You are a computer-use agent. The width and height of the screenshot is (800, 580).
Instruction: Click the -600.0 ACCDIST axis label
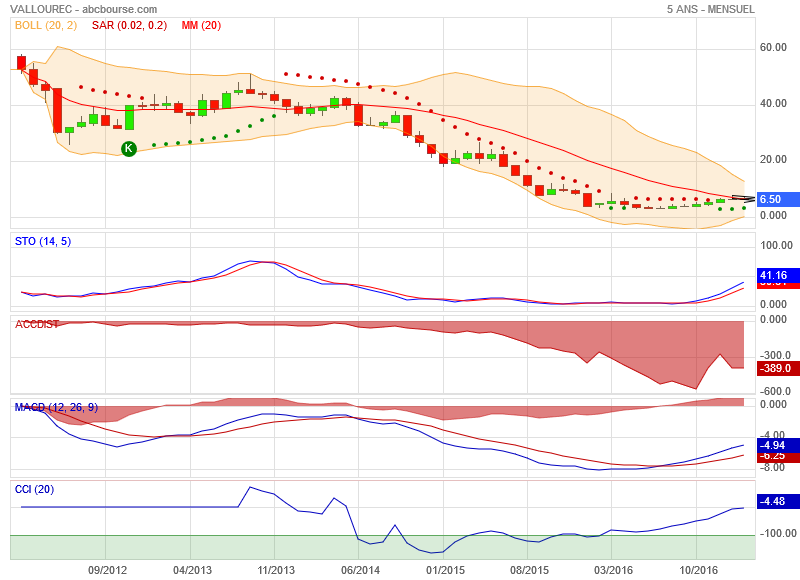775,391
